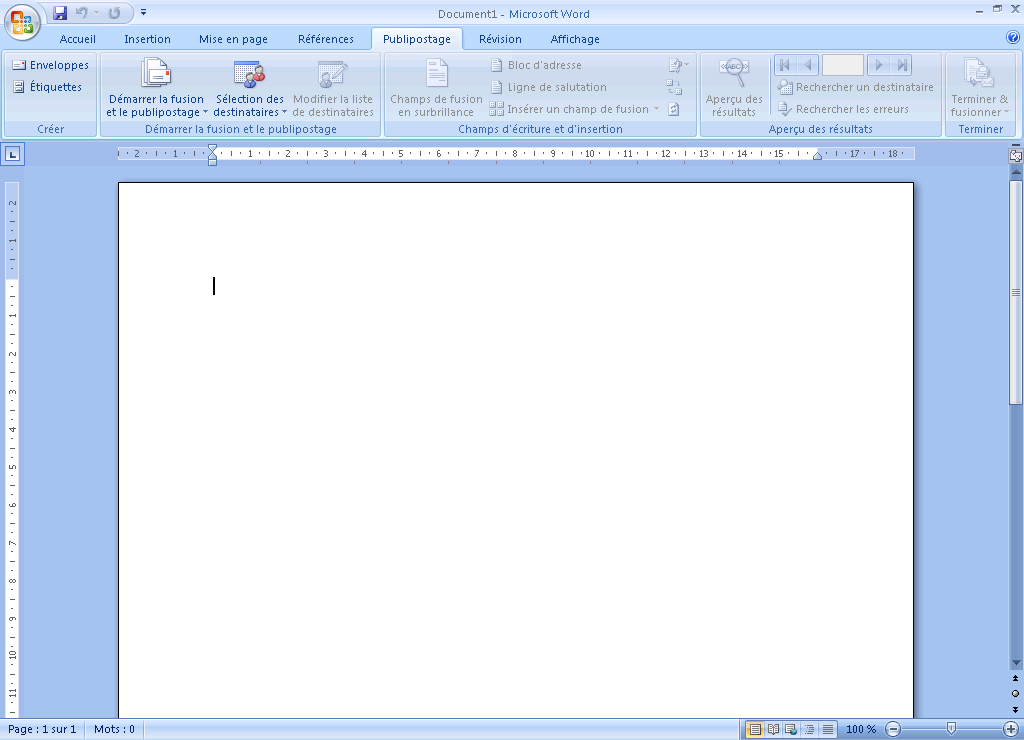Click the Word help question mark icon
Screen dimensions: 1024x740
click(1012, 38)
